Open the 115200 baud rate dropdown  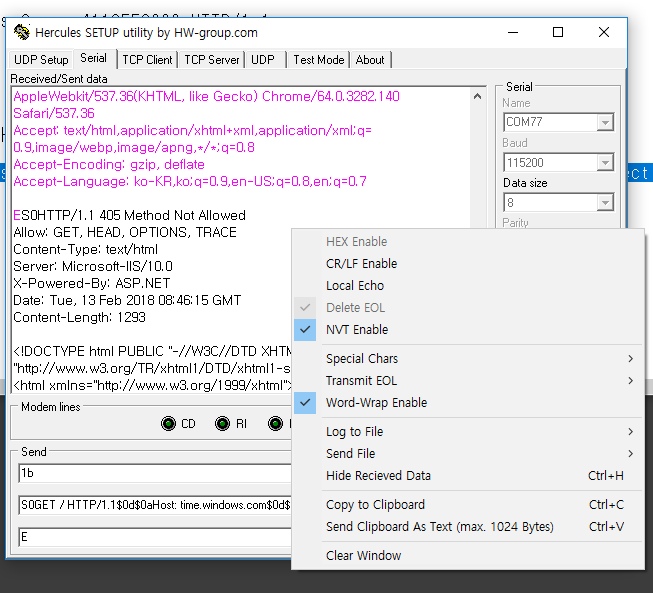[605, 162]
